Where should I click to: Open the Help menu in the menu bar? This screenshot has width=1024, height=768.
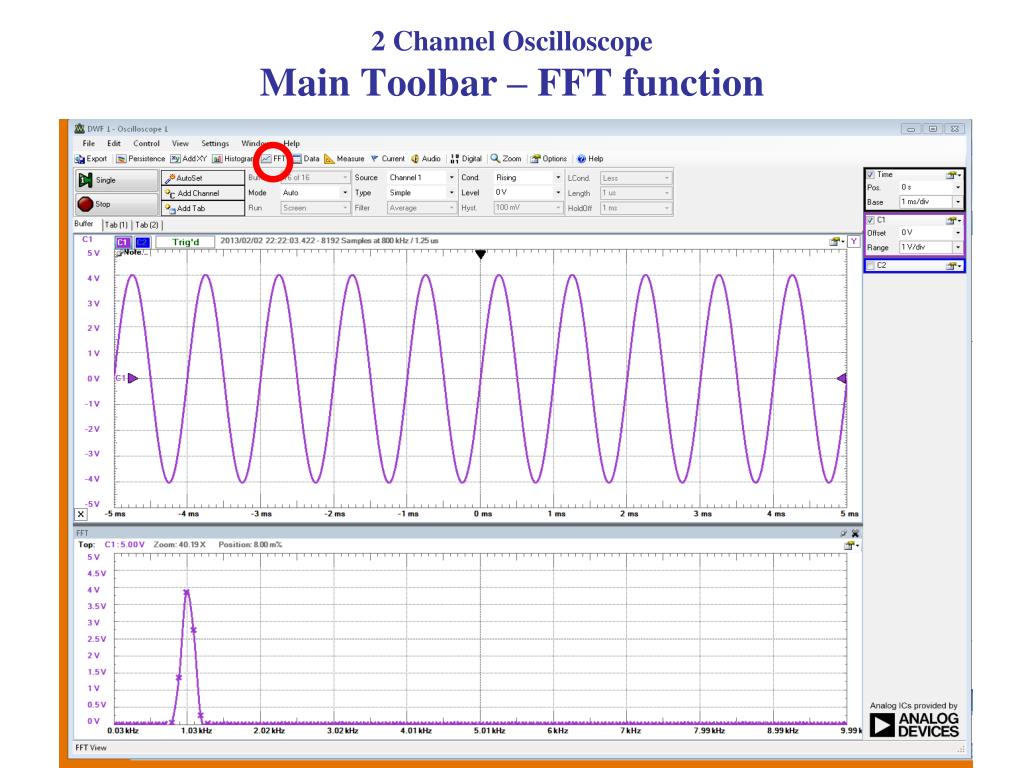pyautogui.click(x=292, y=143)
